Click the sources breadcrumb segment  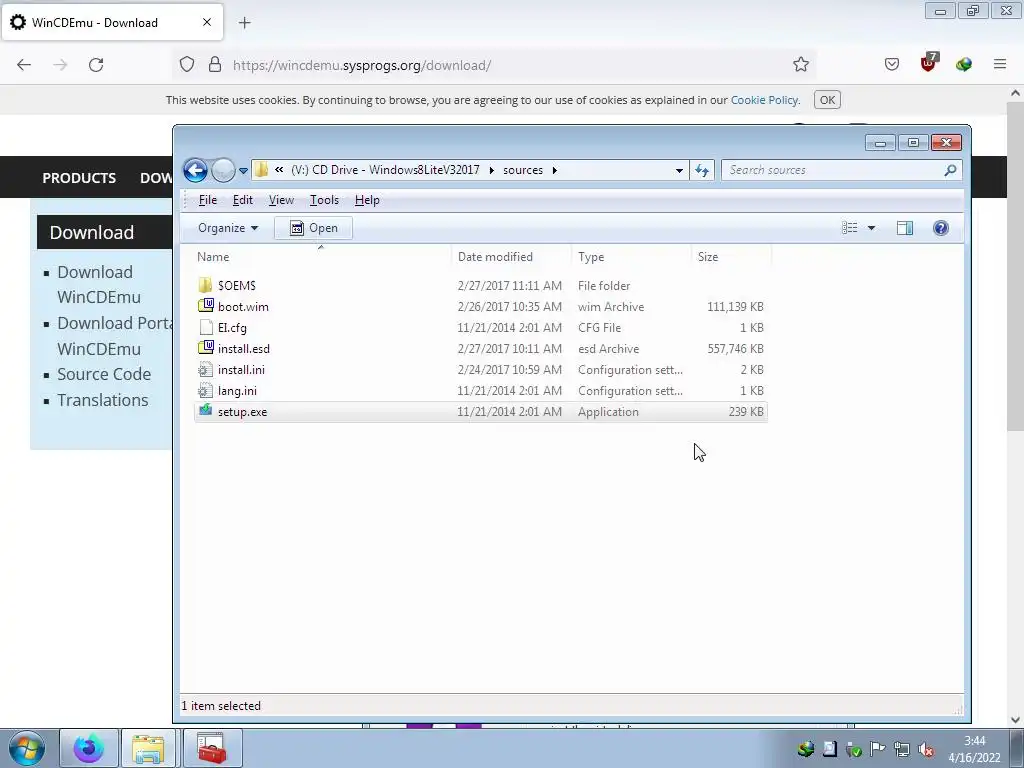coord(522,170)
